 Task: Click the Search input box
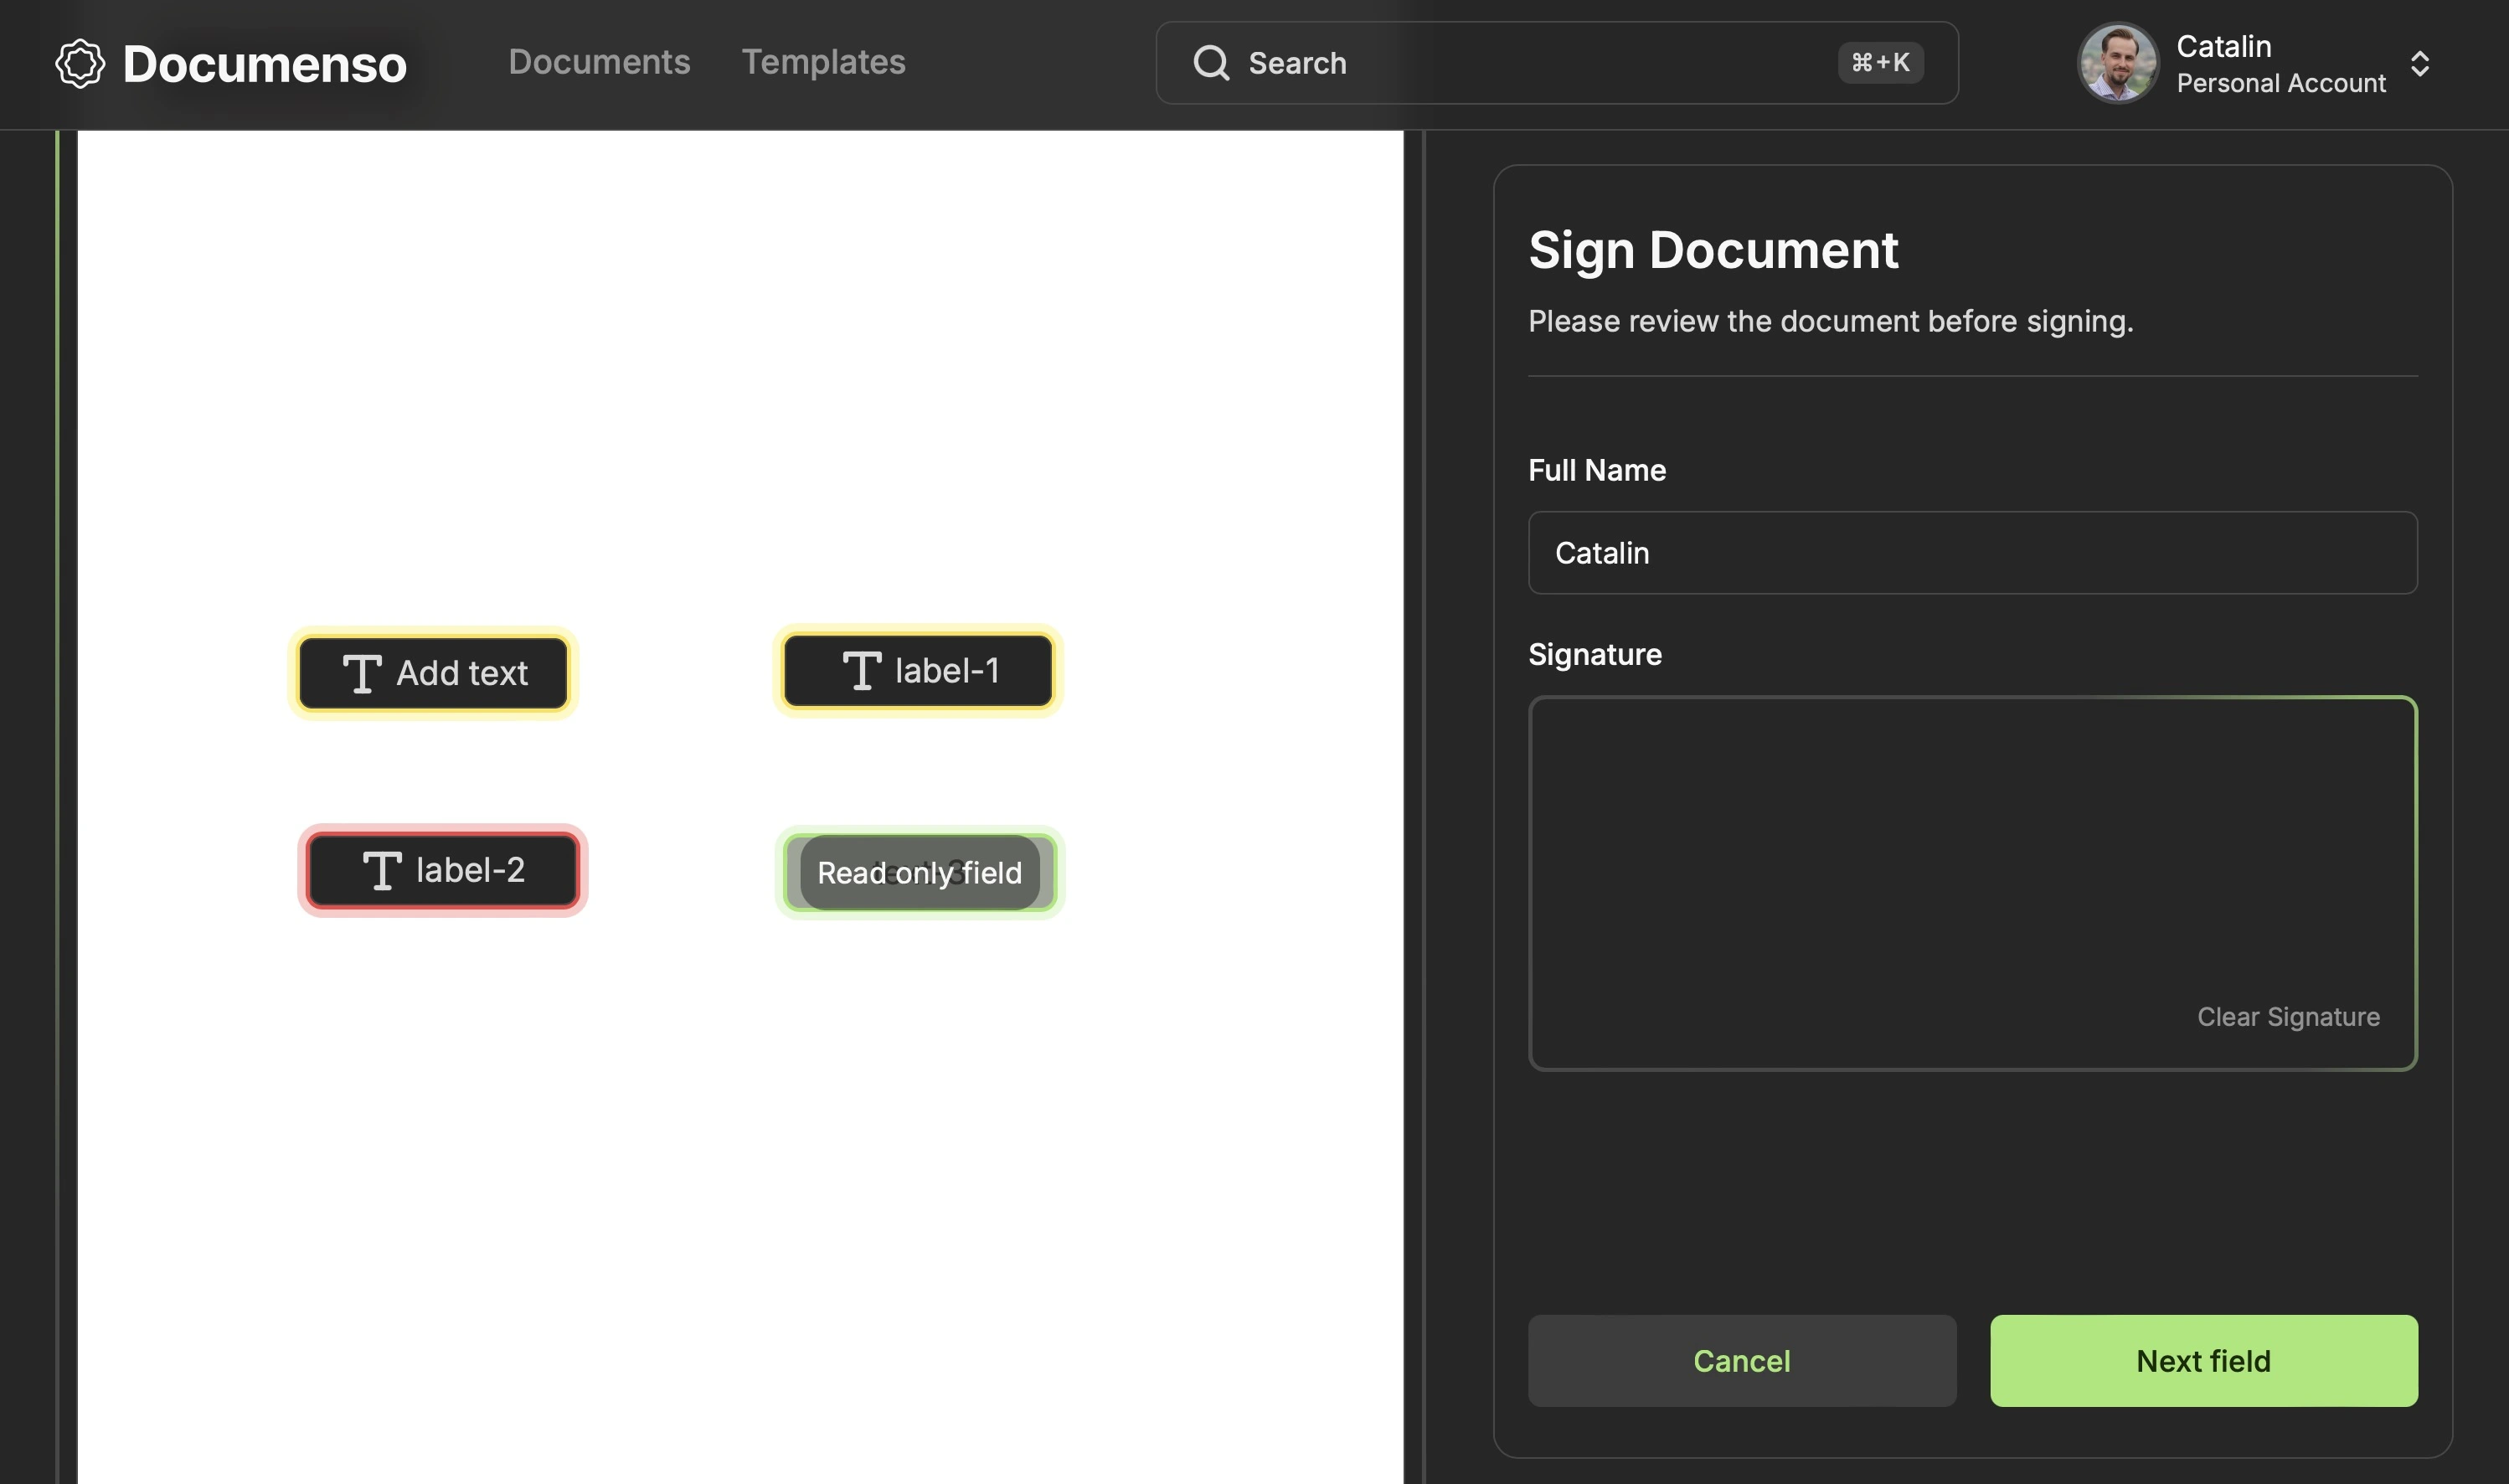[x=1540, y=63]
